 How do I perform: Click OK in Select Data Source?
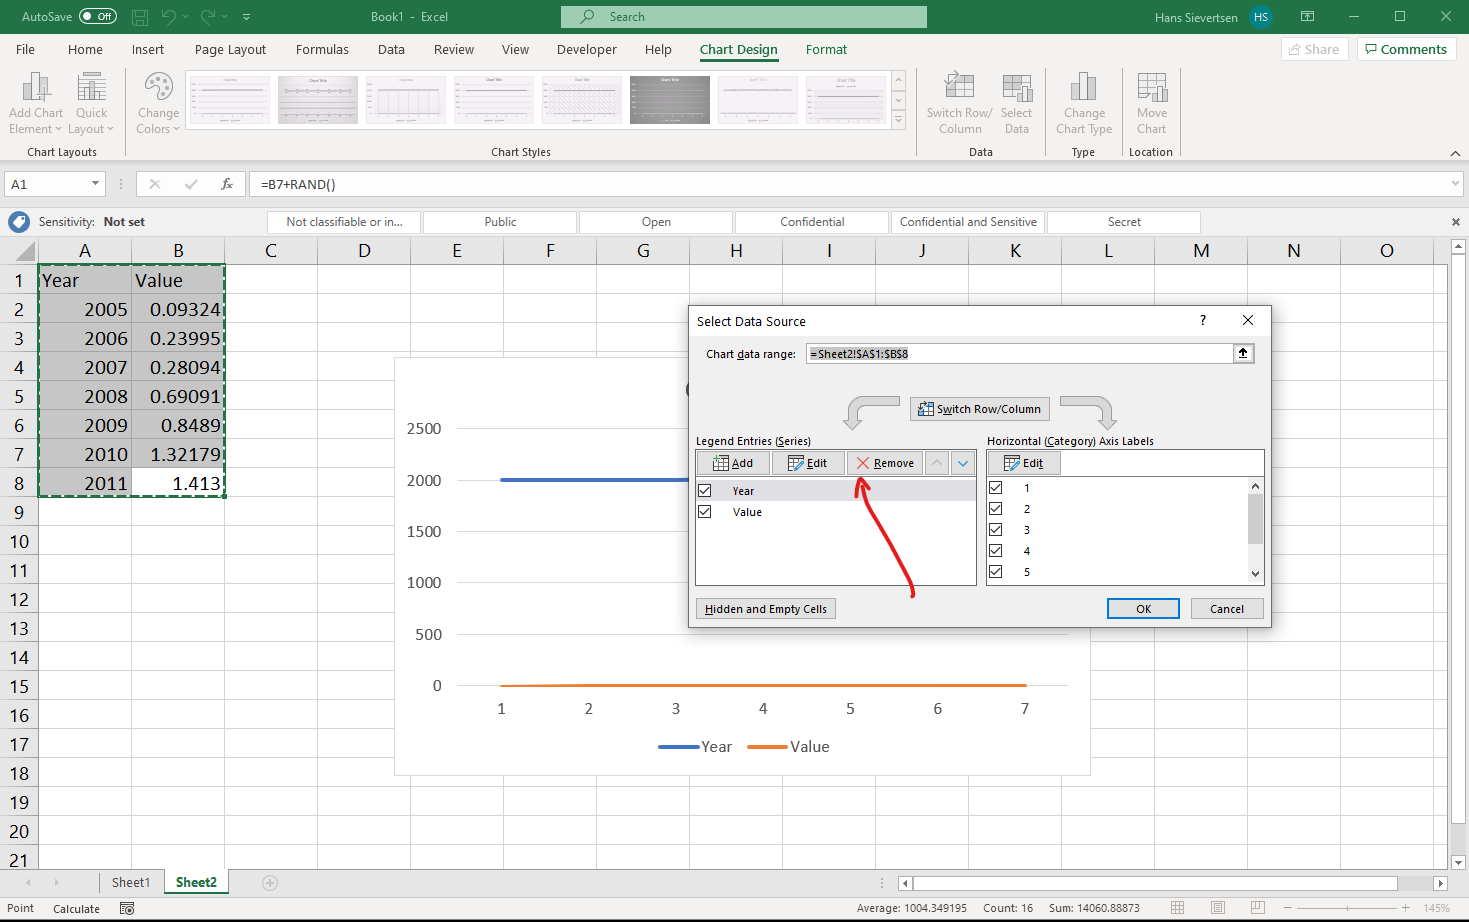point(1143,609)
